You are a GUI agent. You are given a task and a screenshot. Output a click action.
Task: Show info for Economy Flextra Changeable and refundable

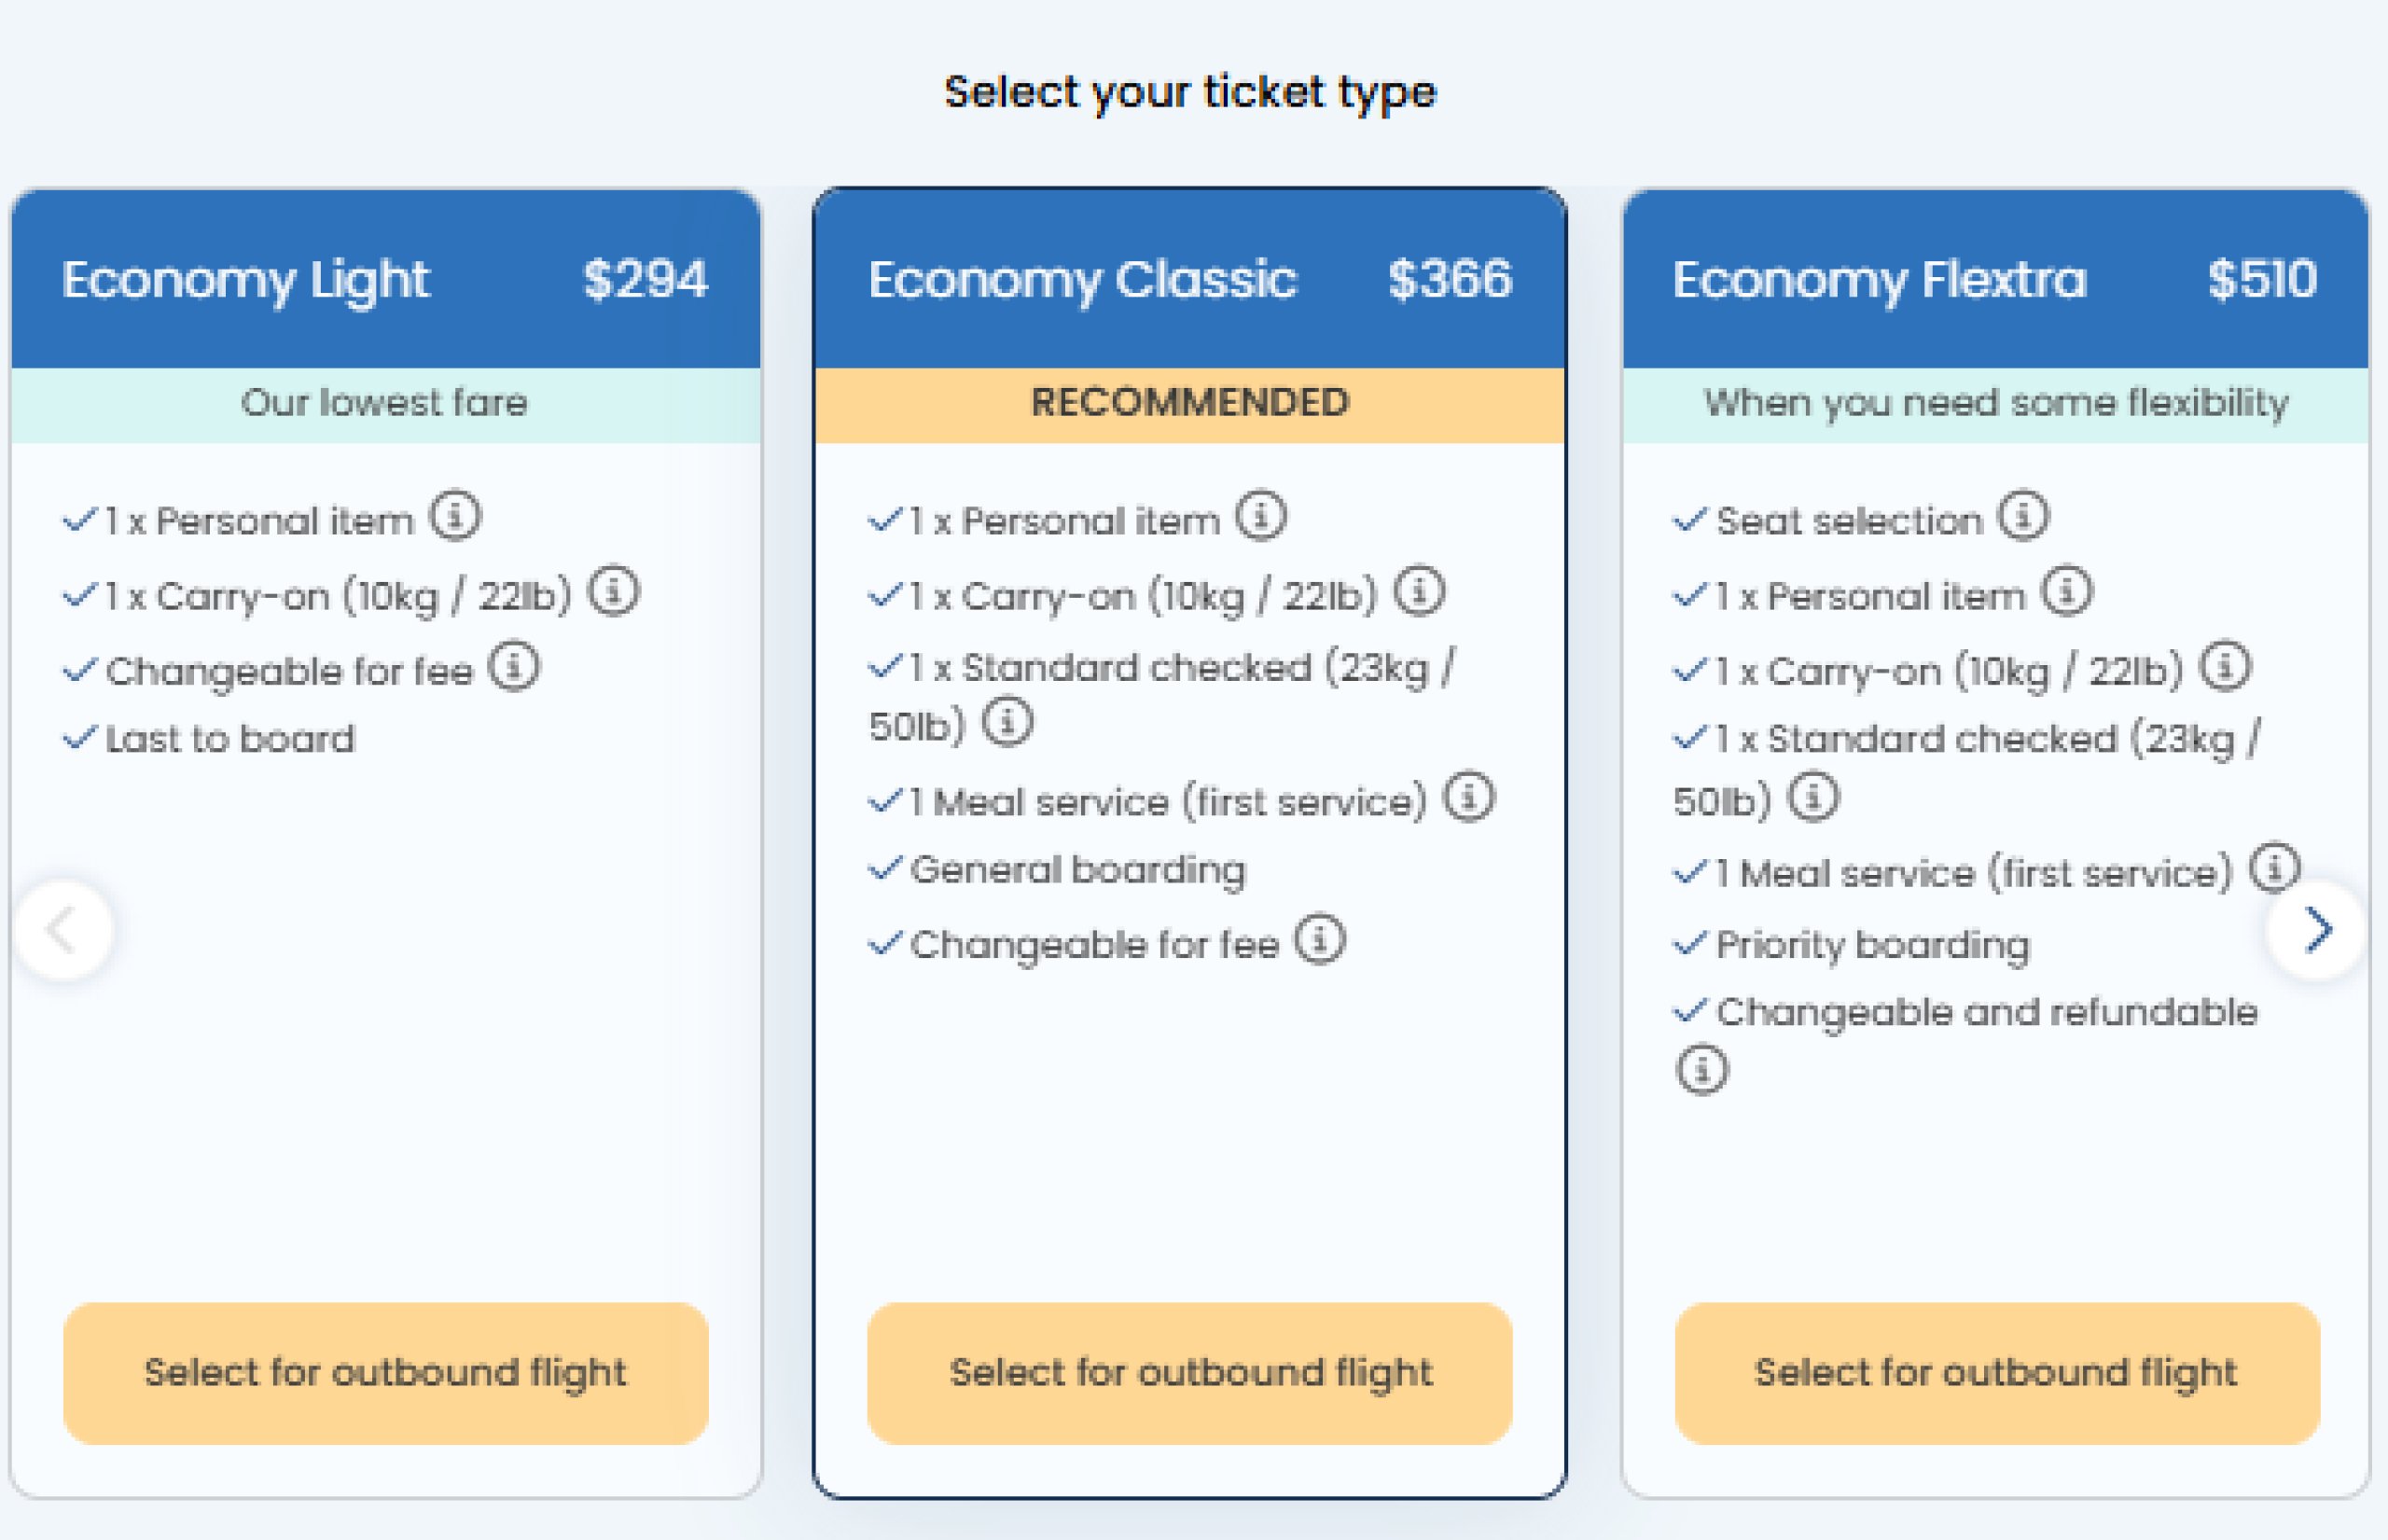tap(1701, 1070)
